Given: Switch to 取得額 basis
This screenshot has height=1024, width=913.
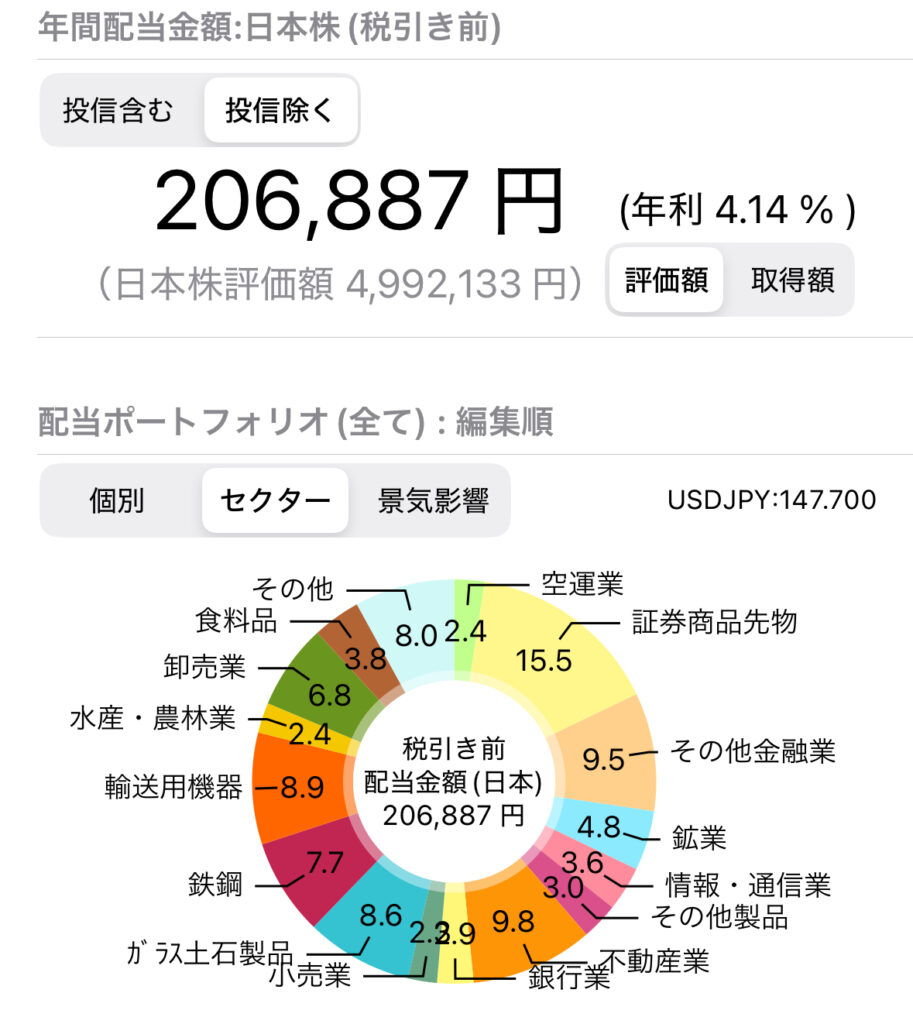Looking at the screenshot, I should click(x=792, y=280).
